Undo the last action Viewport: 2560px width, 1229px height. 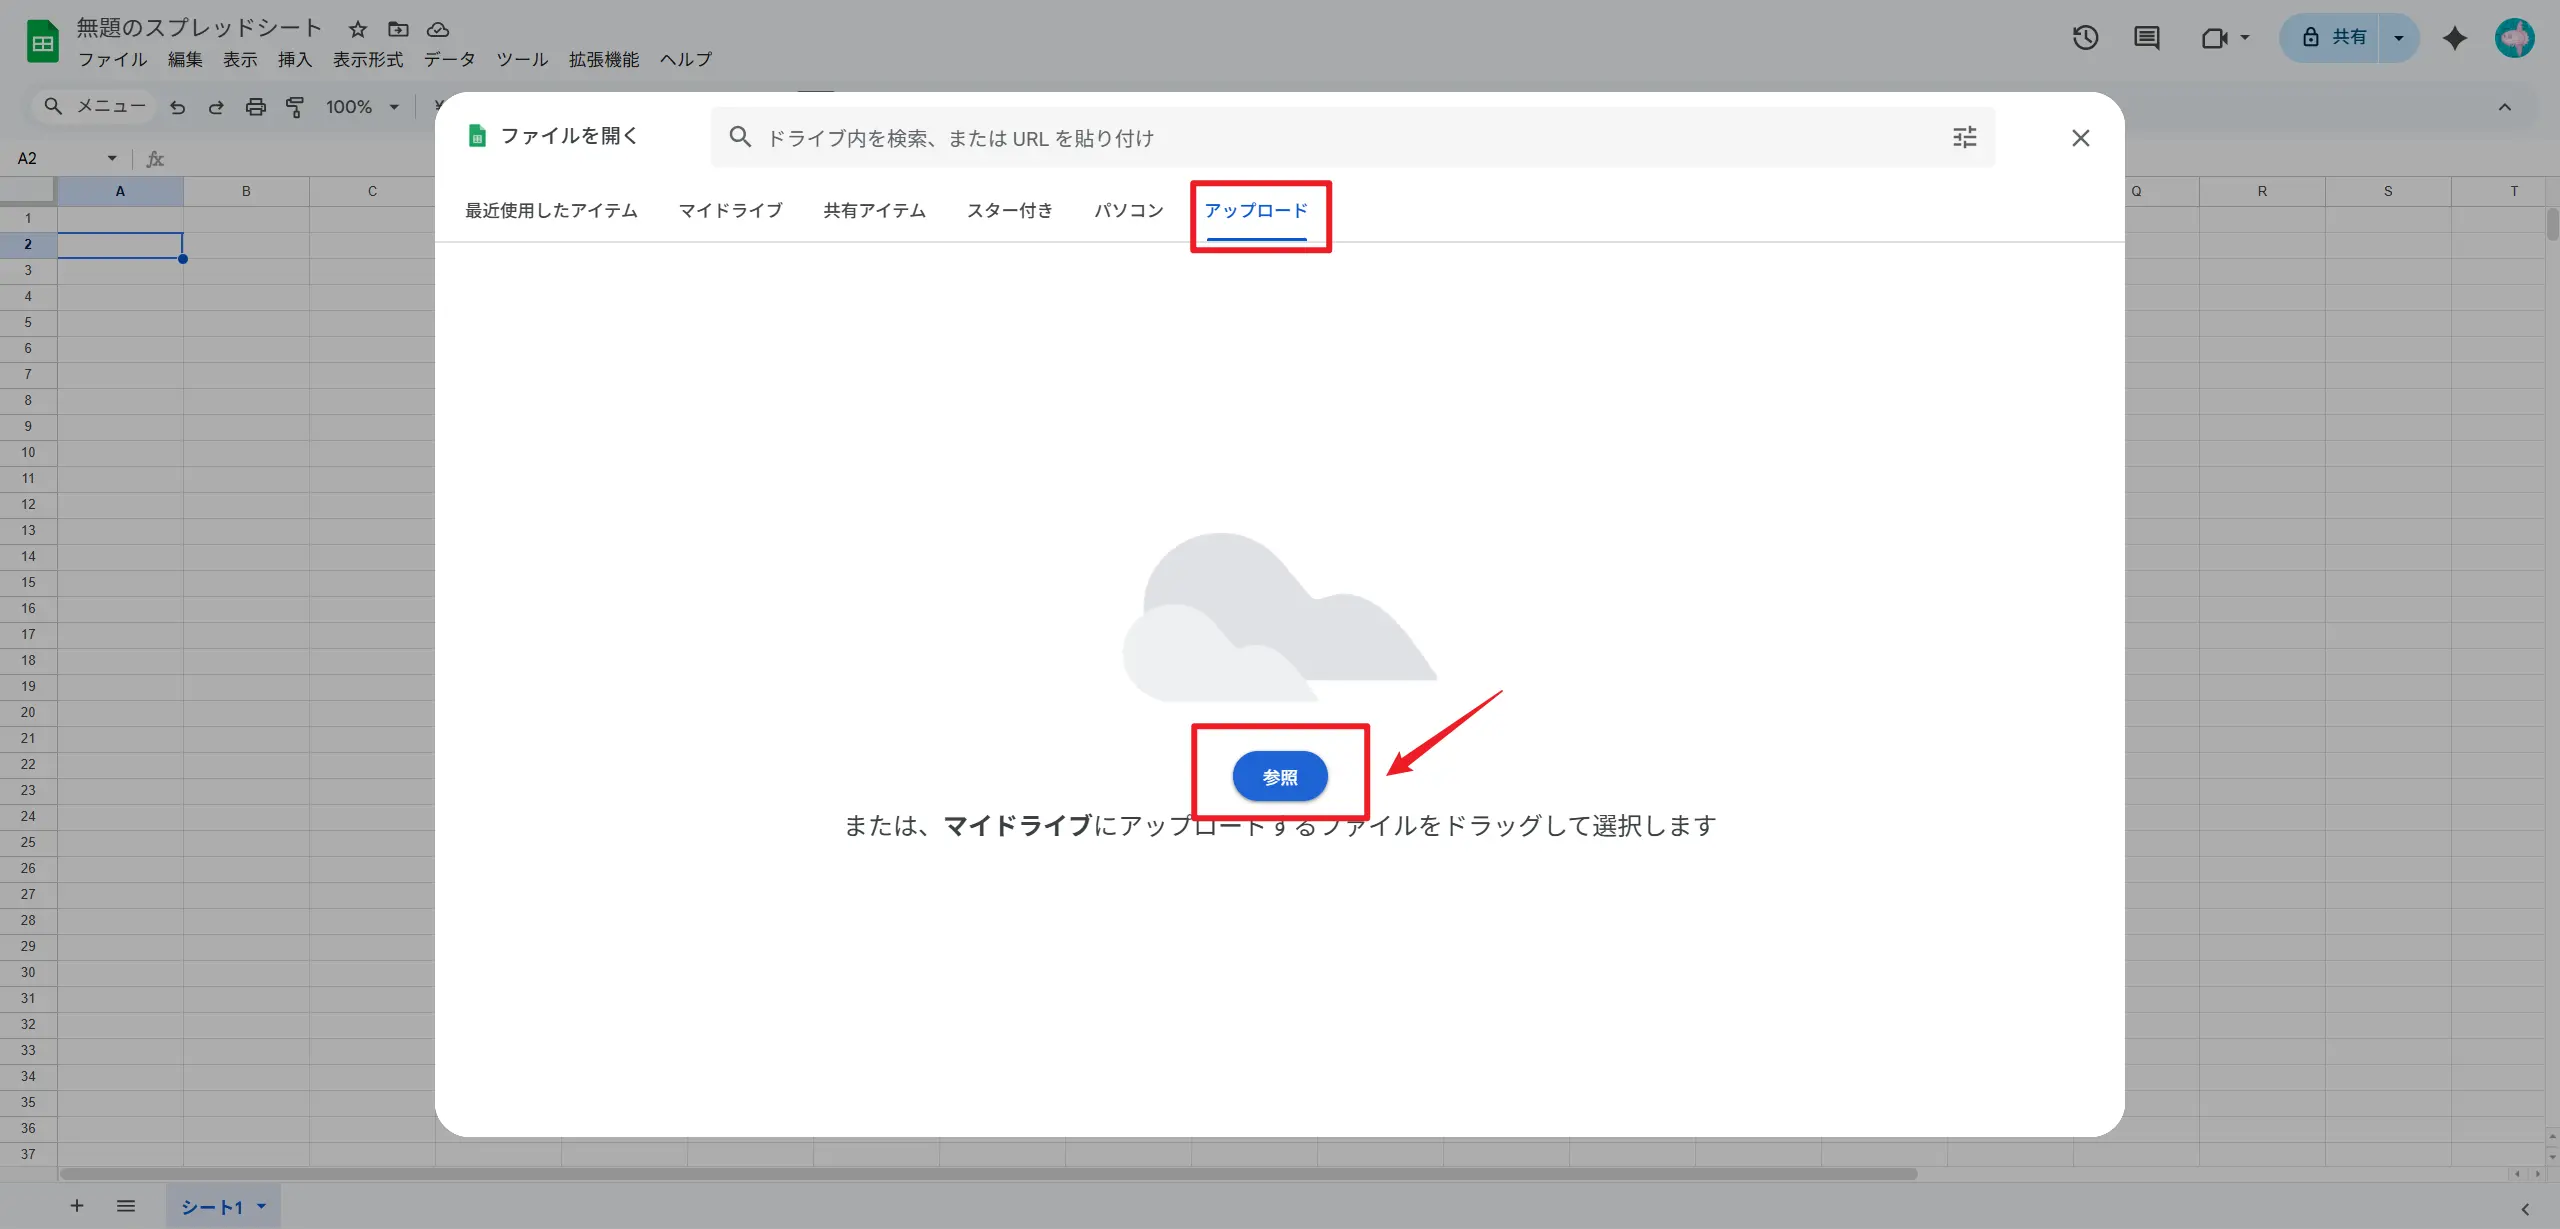pyautogui.click(x=177, y=106)
